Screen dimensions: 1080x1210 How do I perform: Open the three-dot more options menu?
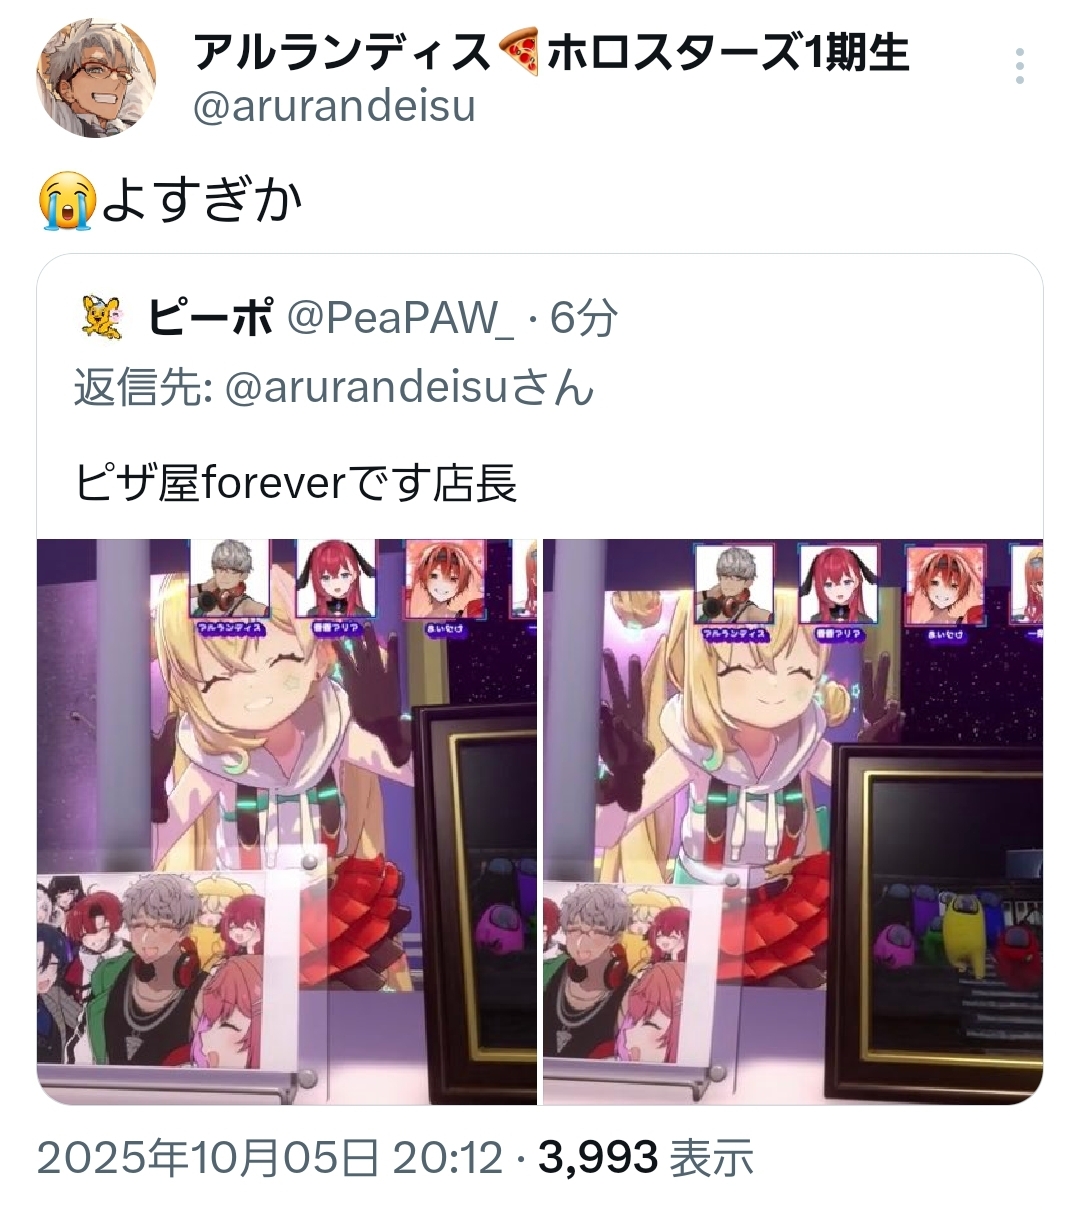(x=1019, y=66)
